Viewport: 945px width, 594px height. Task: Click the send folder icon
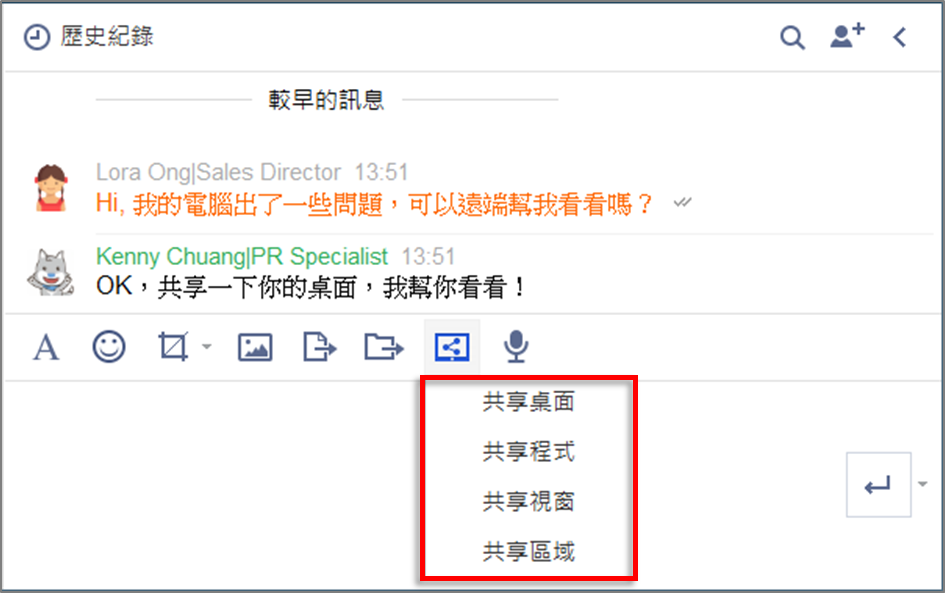384,347
